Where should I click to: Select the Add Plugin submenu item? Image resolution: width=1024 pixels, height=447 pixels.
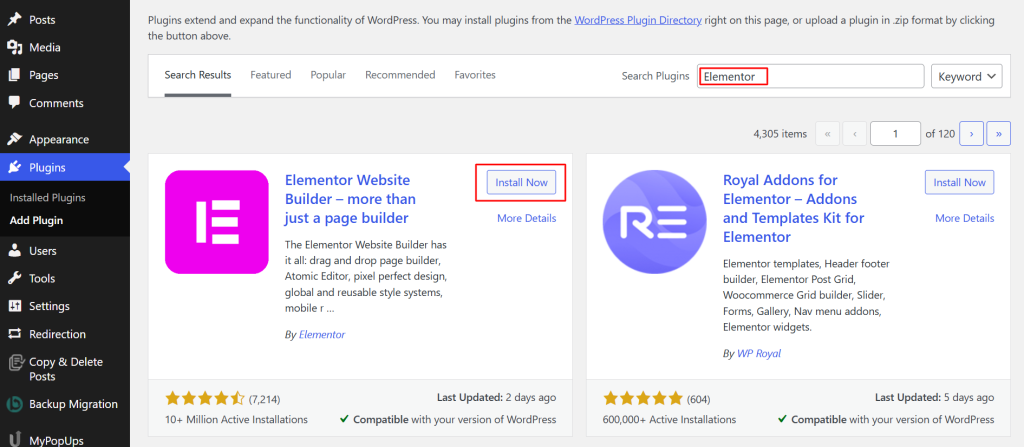37,220
